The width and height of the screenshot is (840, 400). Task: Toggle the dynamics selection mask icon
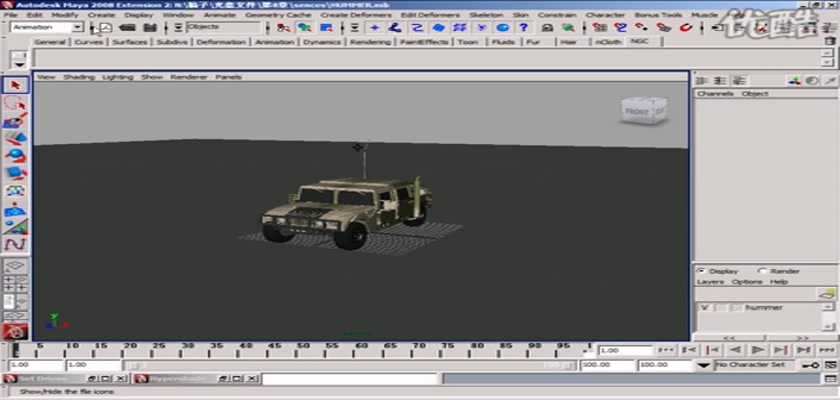(482, 27)
